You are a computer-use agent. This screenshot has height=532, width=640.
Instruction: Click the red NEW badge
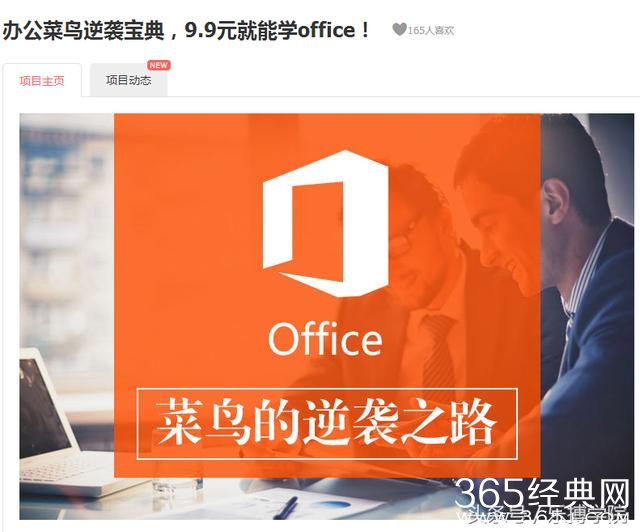(x=159, y=65)
